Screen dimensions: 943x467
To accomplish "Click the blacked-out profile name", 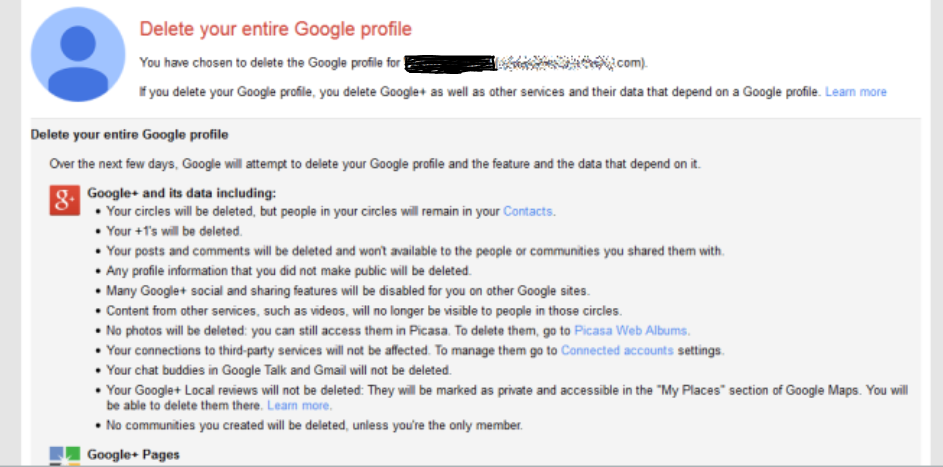I will [x=450, y=64].
